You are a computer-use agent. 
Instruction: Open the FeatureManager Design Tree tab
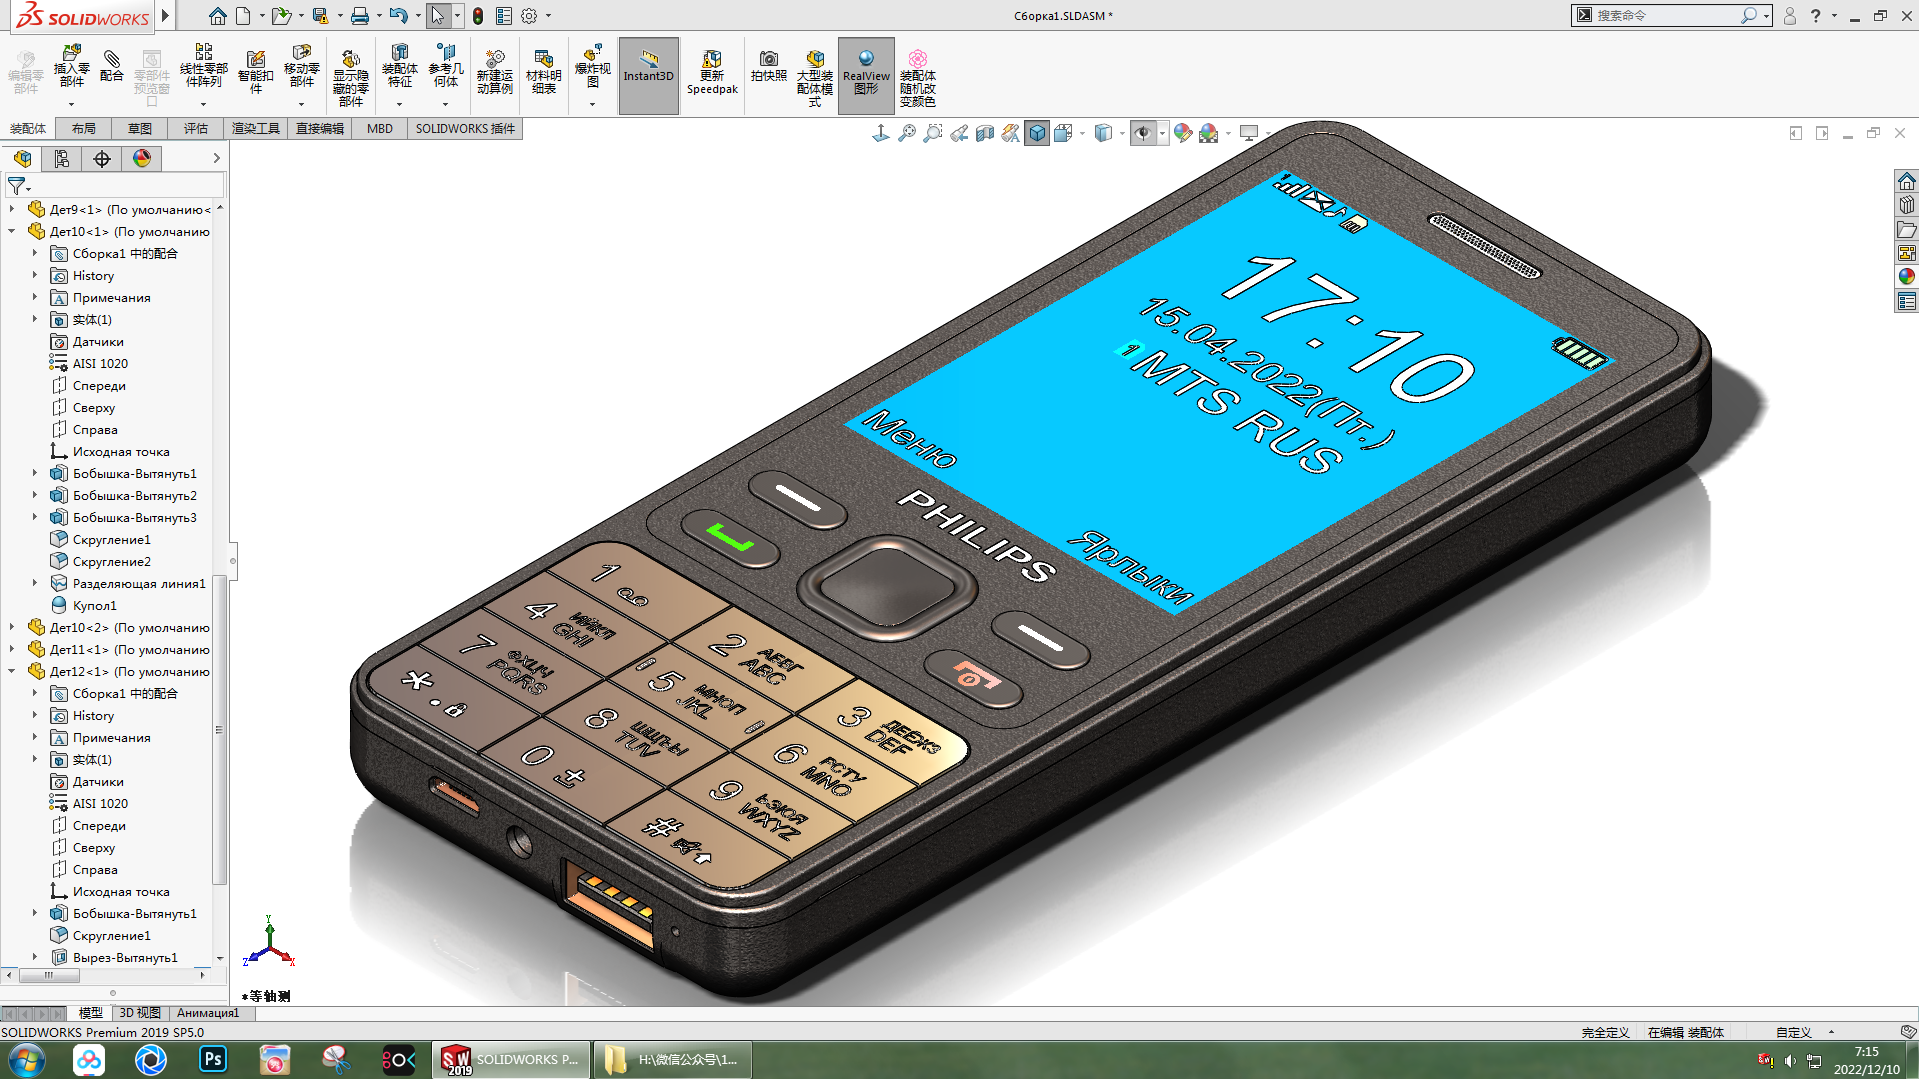click(22, 159)
